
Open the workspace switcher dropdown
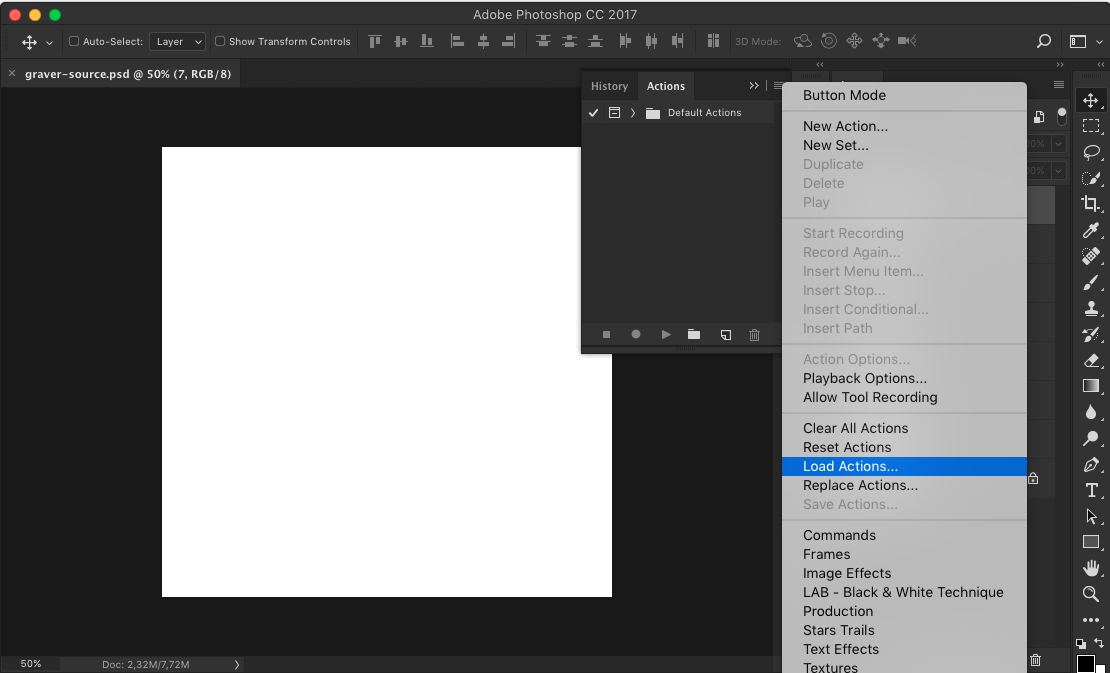pos(1085,41)
